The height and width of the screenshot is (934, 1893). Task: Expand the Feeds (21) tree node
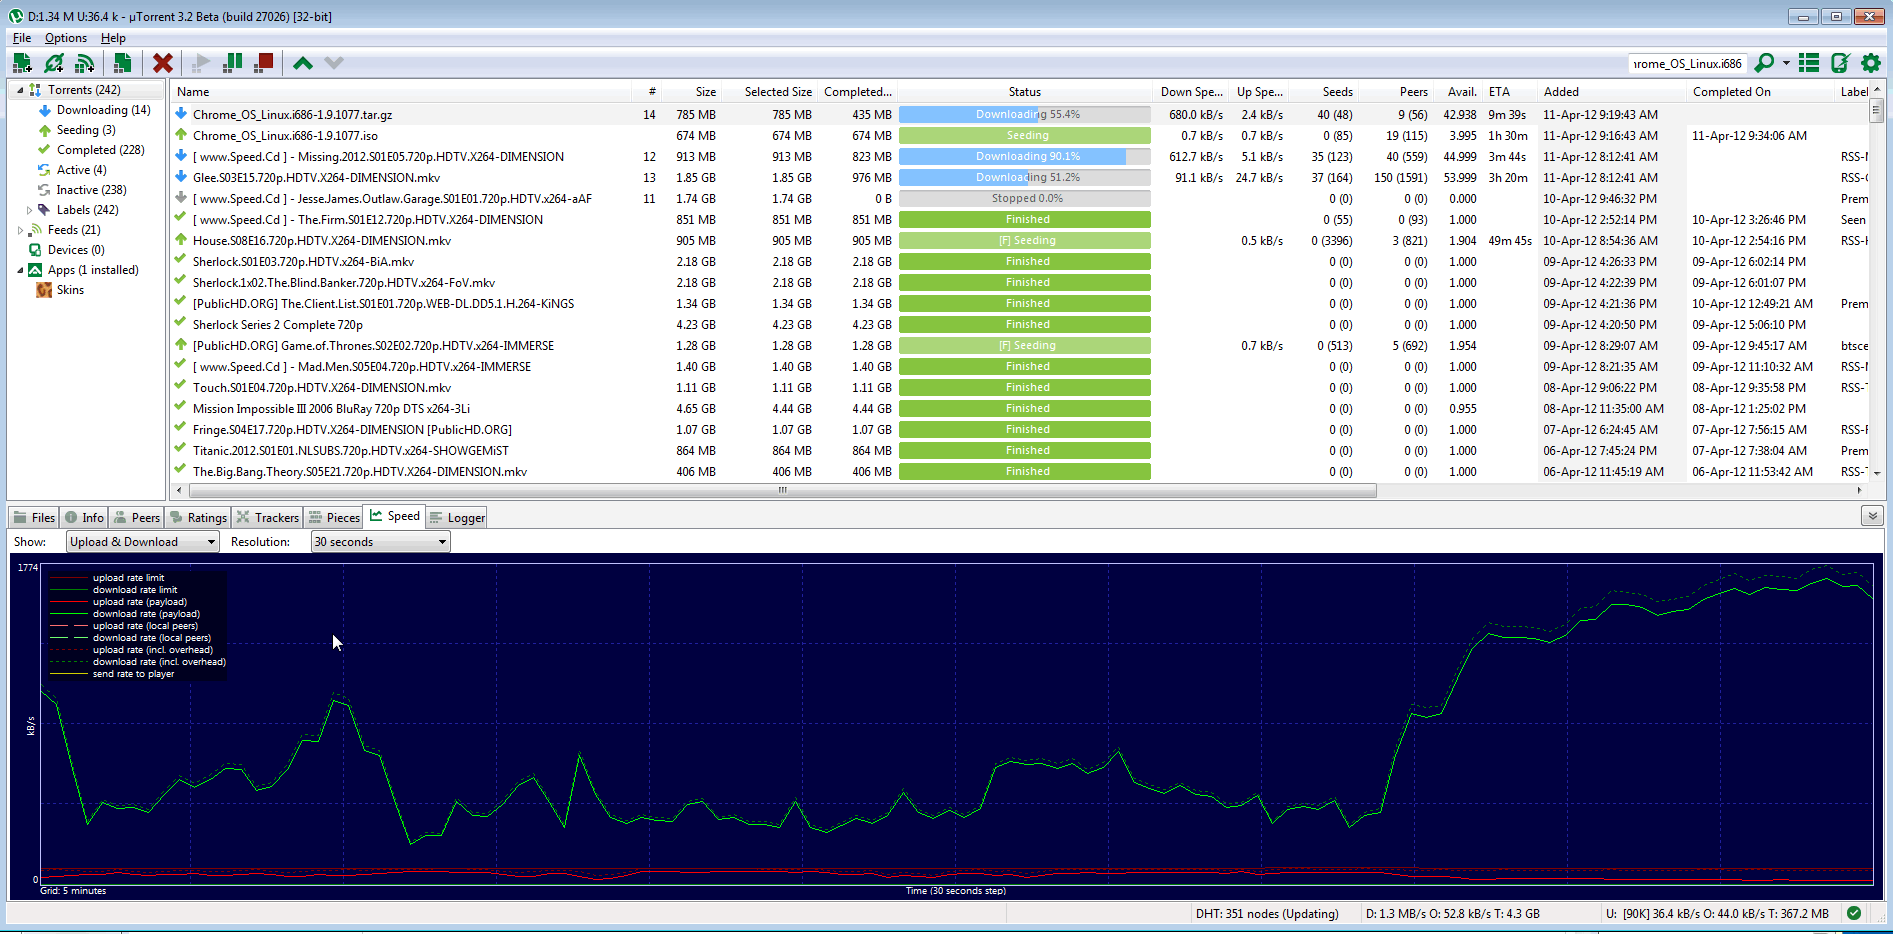click(x=20, y=230)
